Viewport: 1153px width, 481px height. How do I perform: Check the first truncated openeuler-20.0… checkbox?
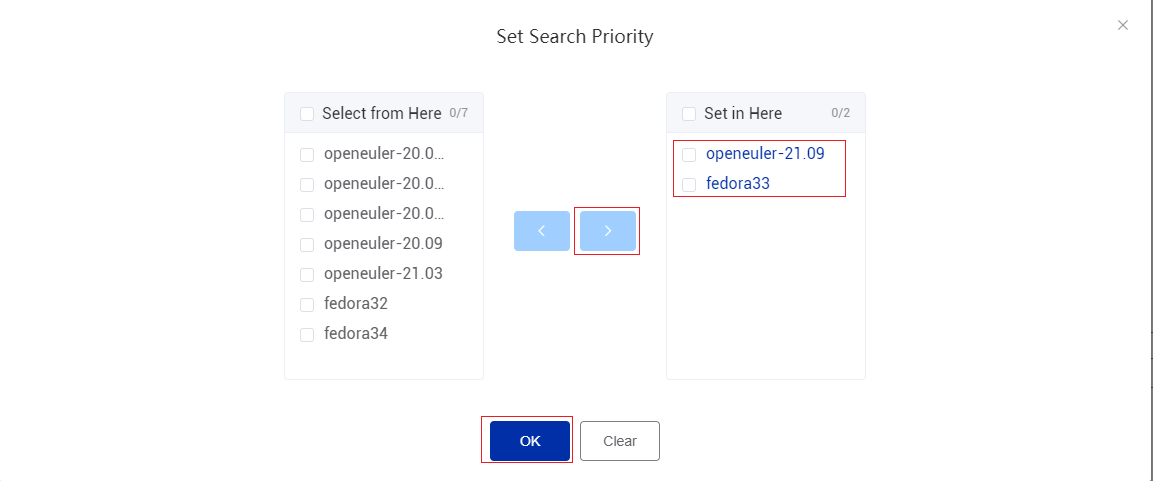(x=307, y=155)
